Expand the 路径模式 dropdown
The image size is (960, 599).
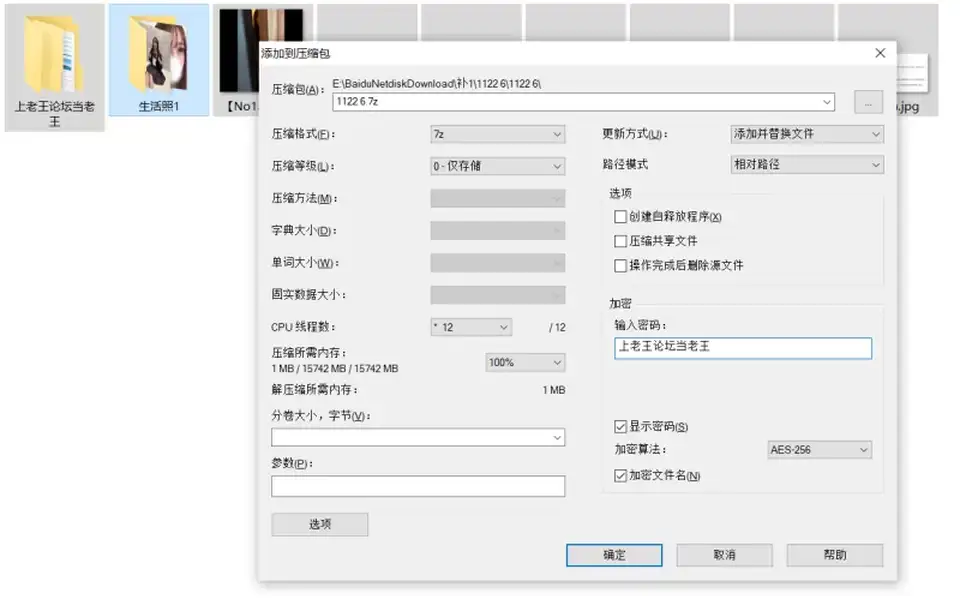pos(807,165)
